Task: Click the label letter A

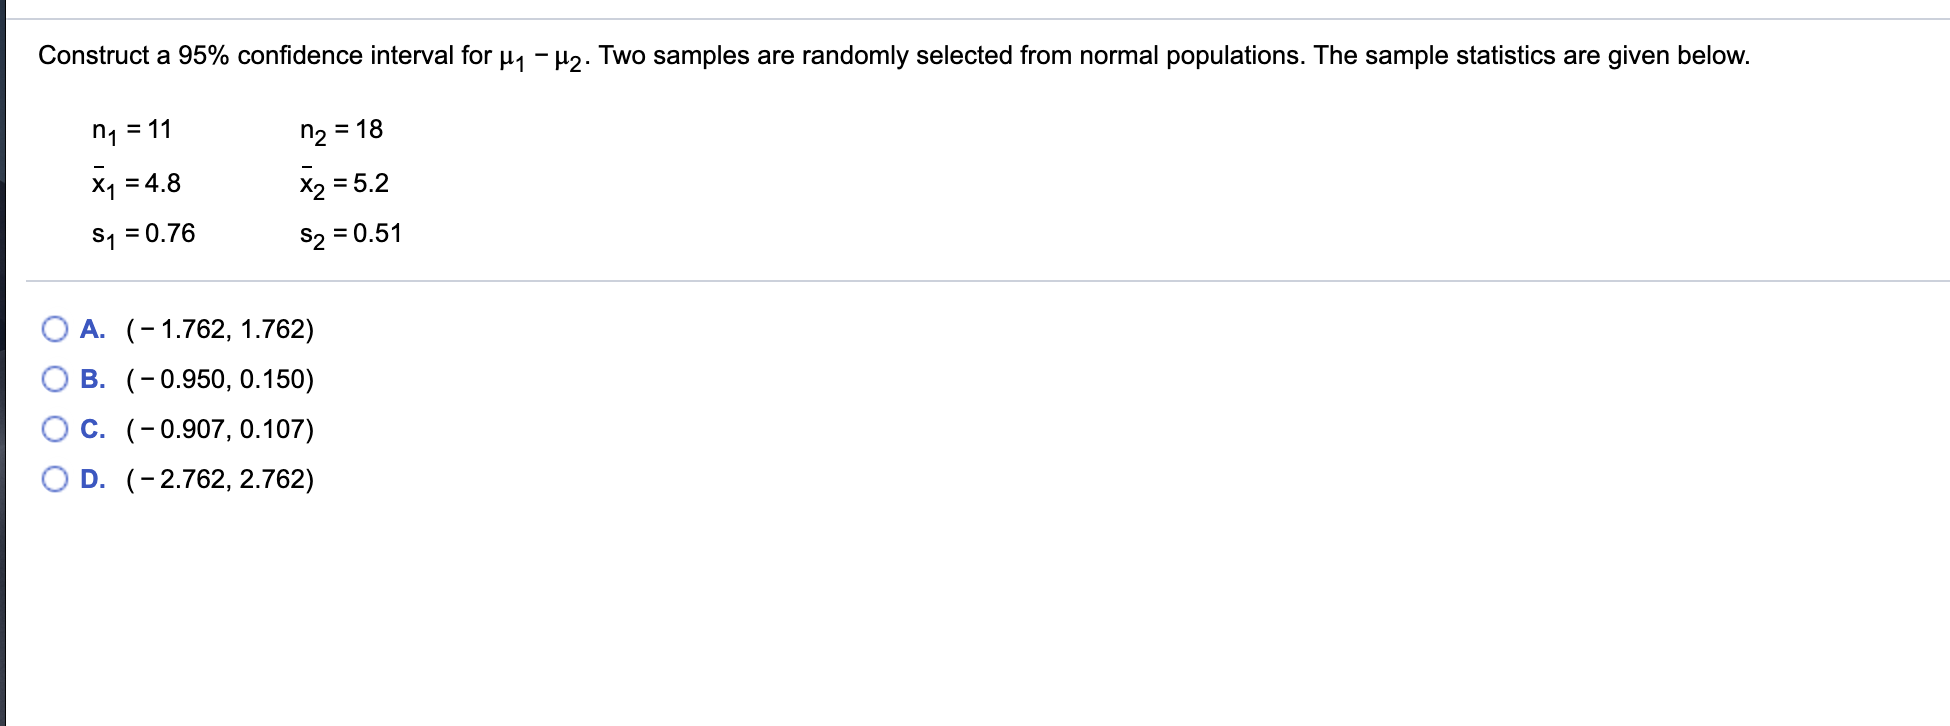Action: (x=93, y=328)
